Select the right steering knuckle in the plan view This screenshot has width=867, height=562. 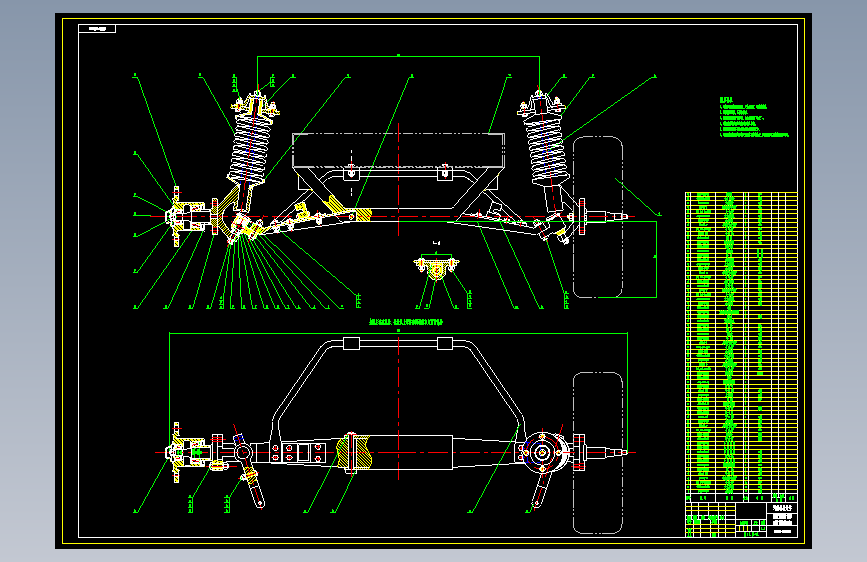[544, 453]
